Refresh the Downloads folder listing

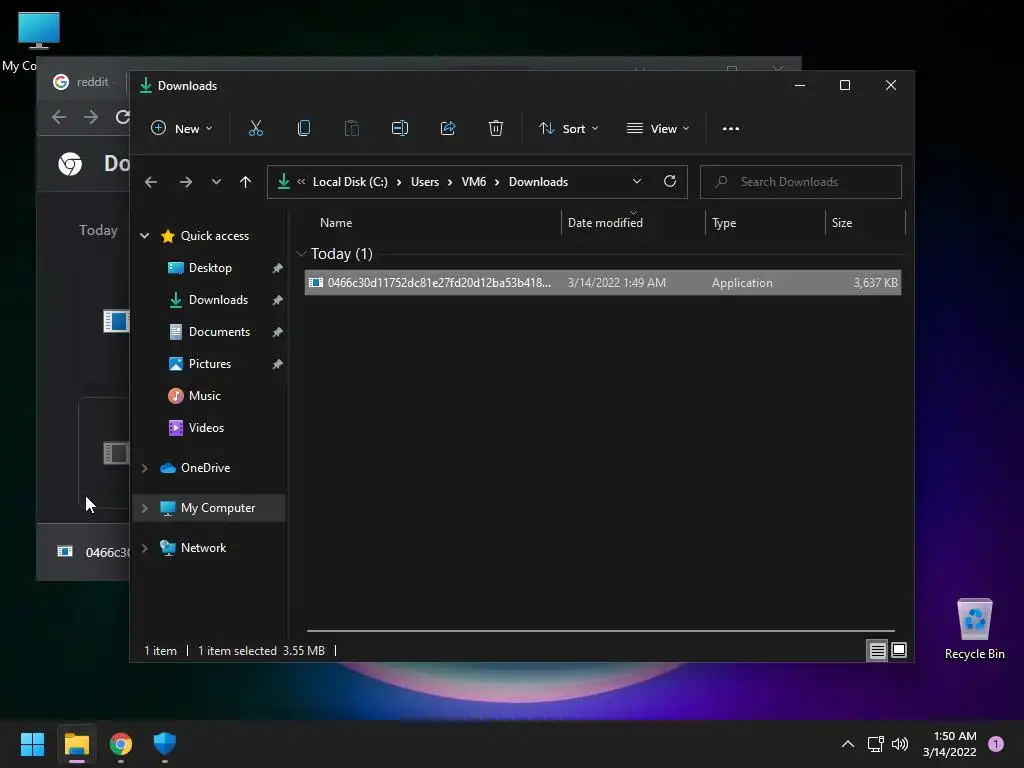point(669,182)
